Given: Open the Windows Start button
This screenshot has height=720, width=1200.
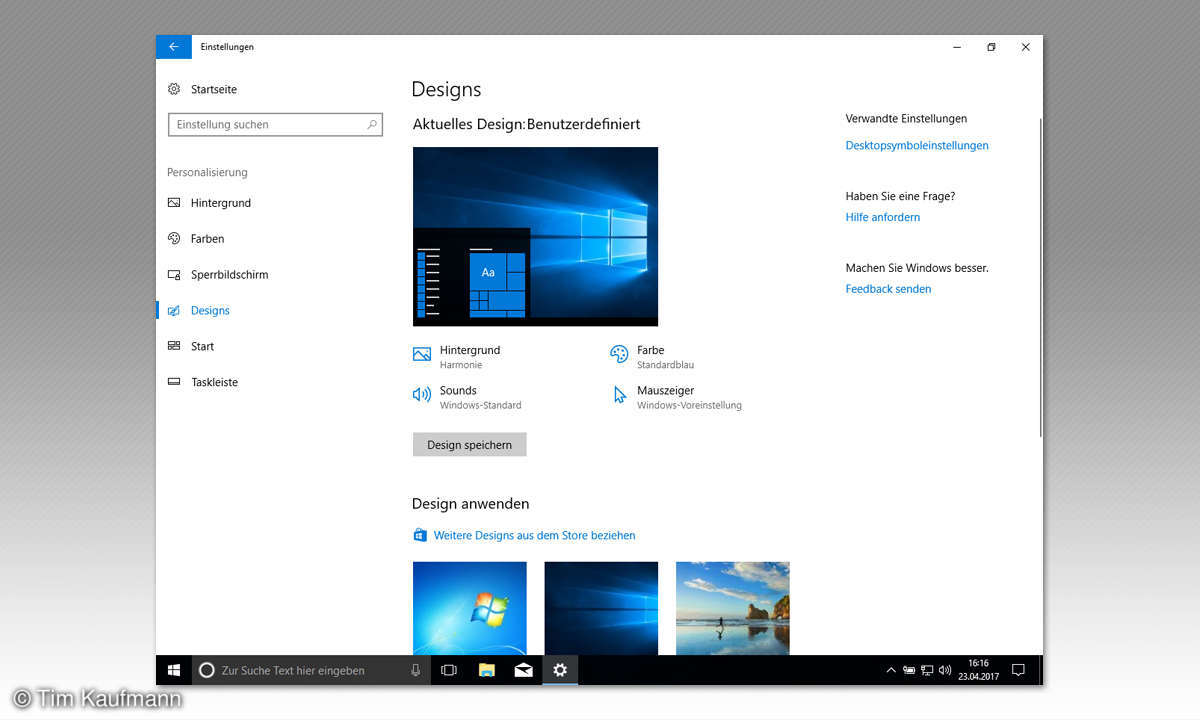Looking at the screenshot, I should coord(174,670).
